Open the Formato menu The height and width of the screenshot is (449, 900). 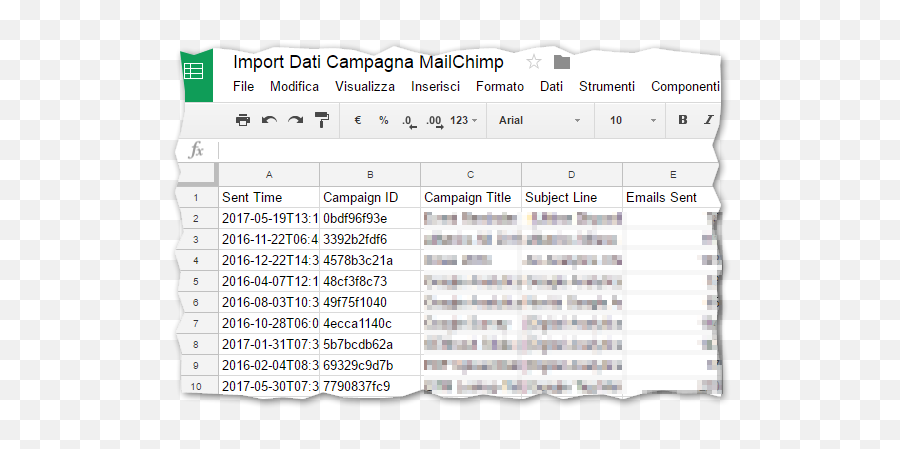(500, 87)
